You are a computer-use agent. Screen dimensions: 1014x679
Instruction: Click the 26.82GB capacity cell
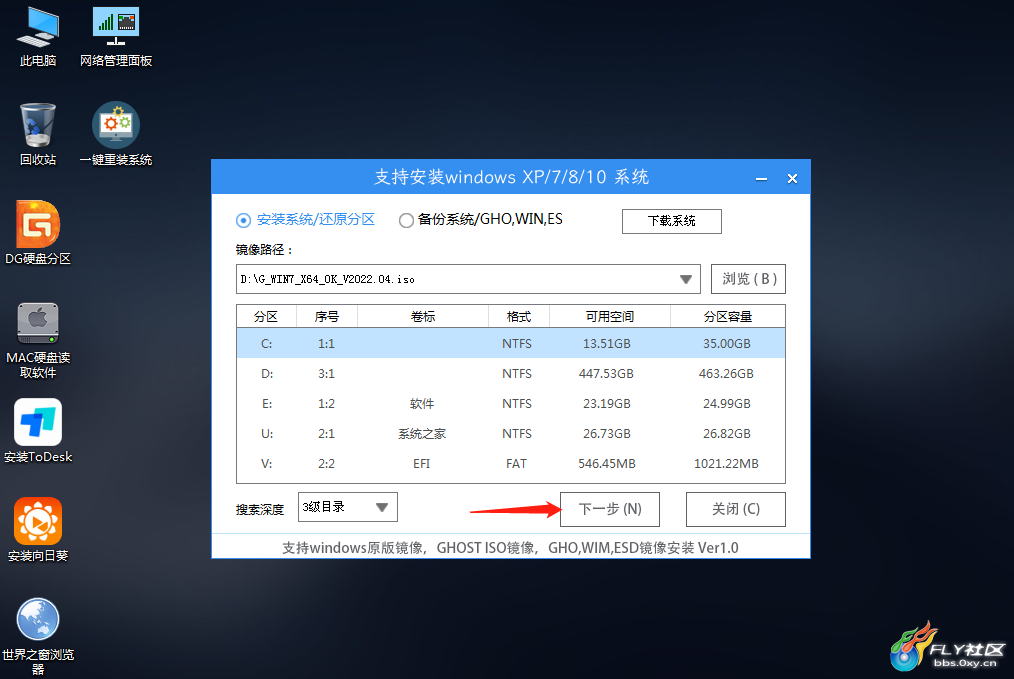pyautogui.click(x=727, y=434)
